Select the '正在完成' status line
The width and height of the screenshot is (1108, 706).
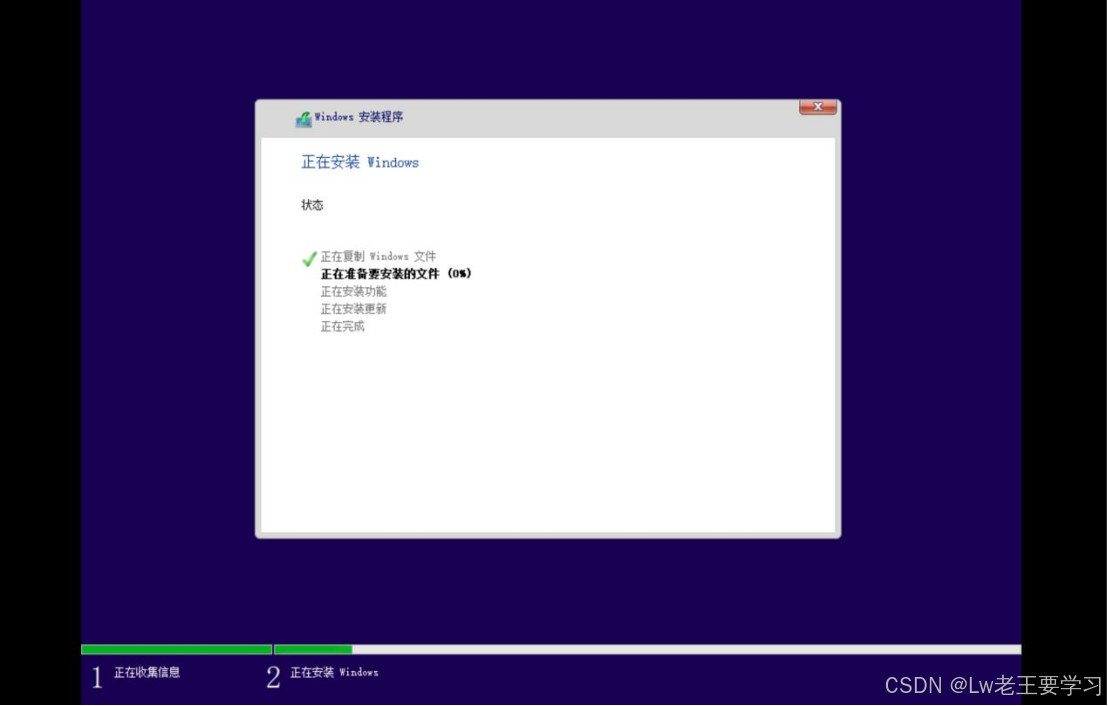(343, 326)
